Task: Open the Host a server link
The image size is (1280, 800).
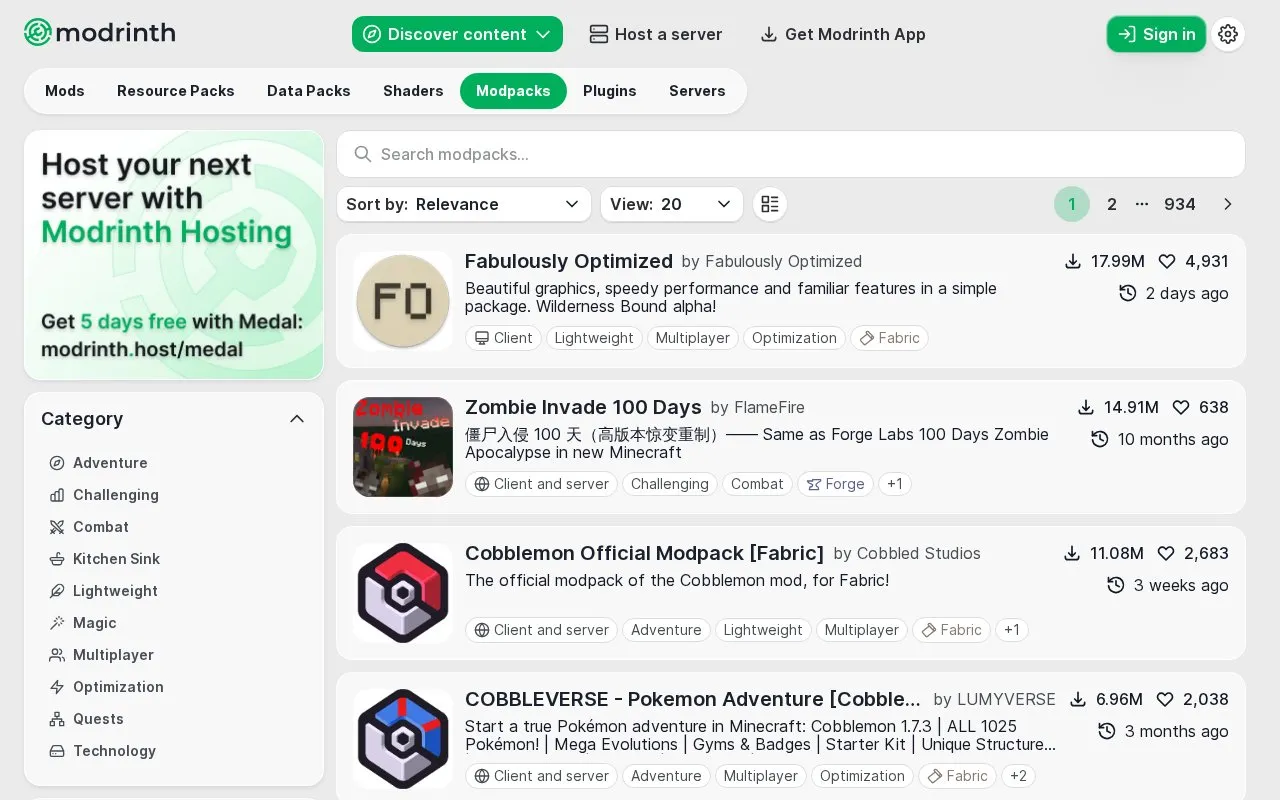Action: pyautogui.click(x=655, y=34)
